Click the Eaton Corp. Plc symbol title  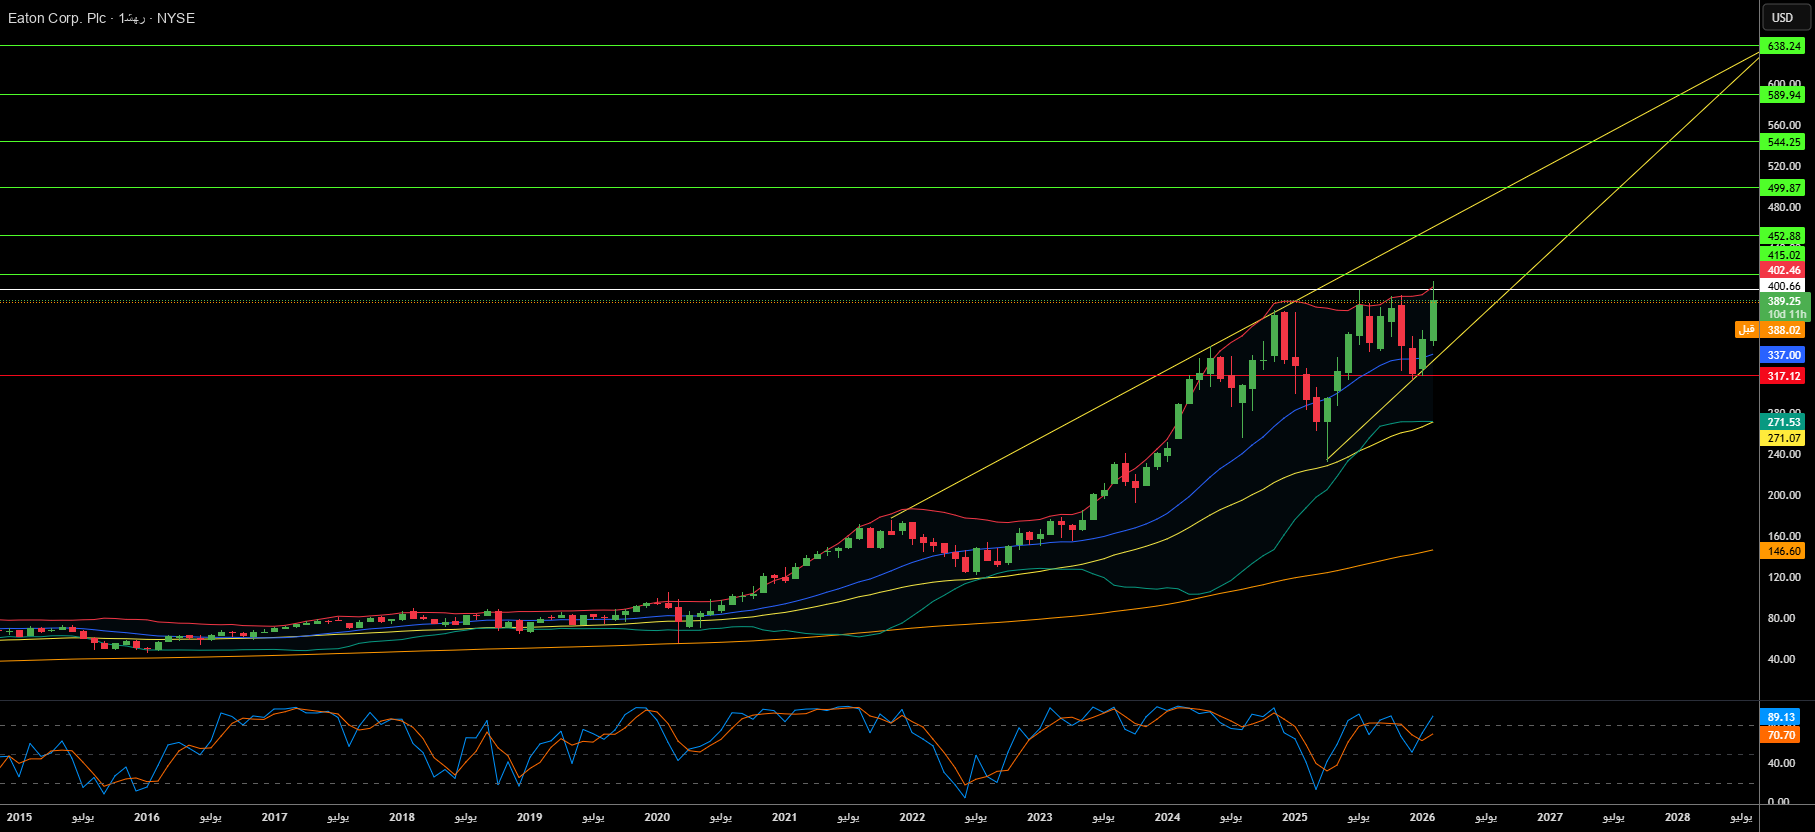click(101, 18)
